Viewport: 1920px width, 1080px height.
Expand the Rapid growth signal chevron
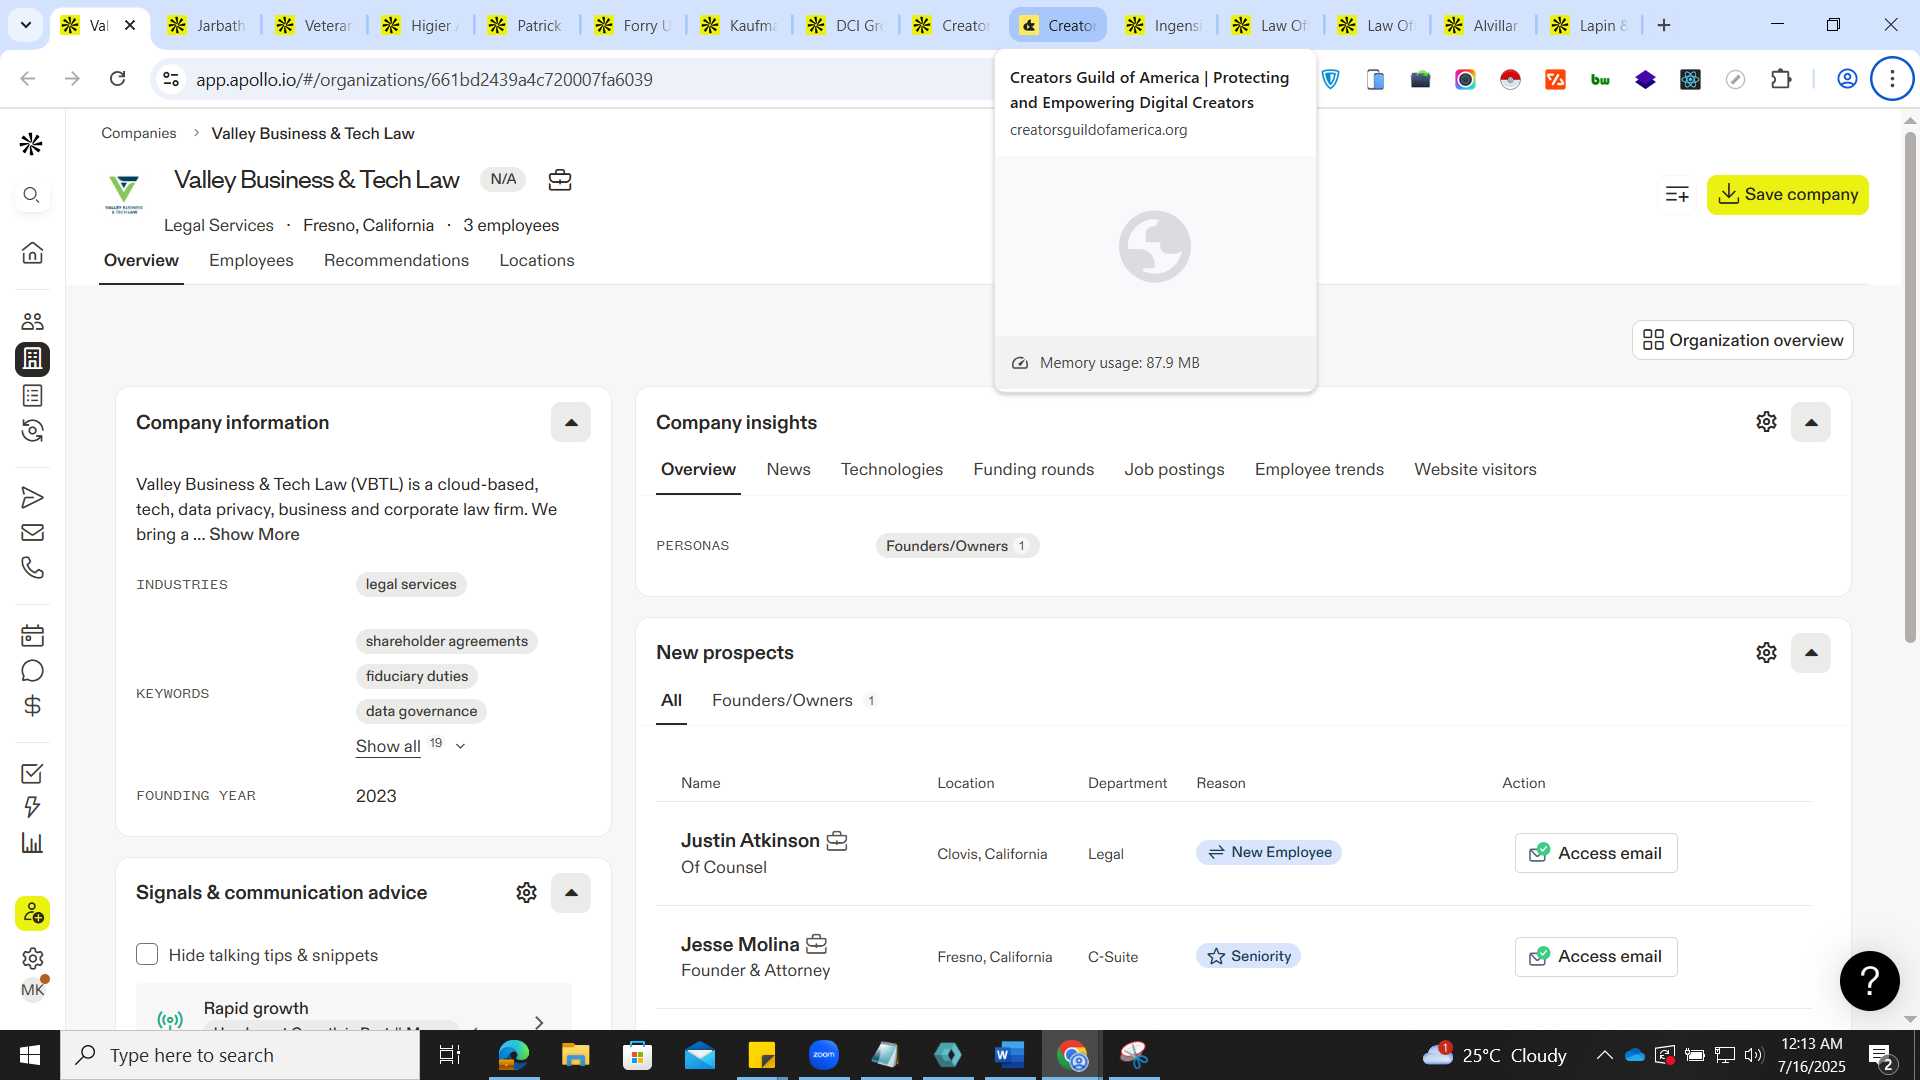(x=539, y=1022)
